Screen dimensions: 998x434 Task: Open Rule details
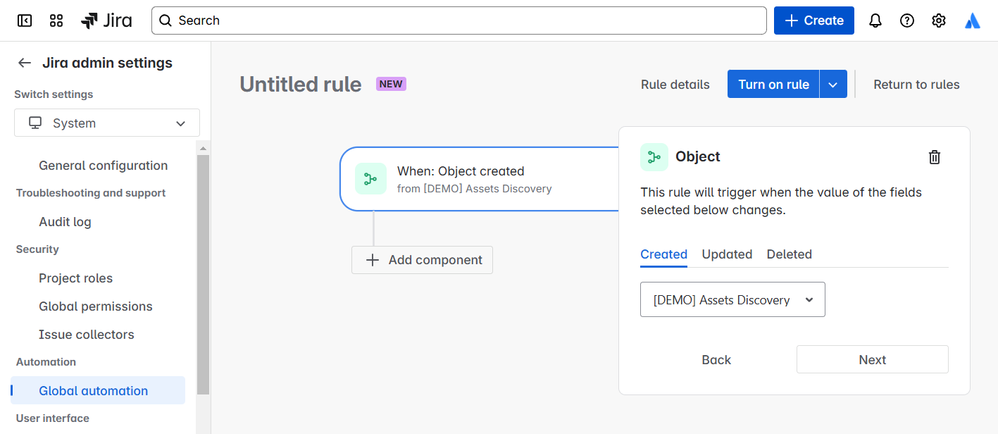tap(675, 84)
